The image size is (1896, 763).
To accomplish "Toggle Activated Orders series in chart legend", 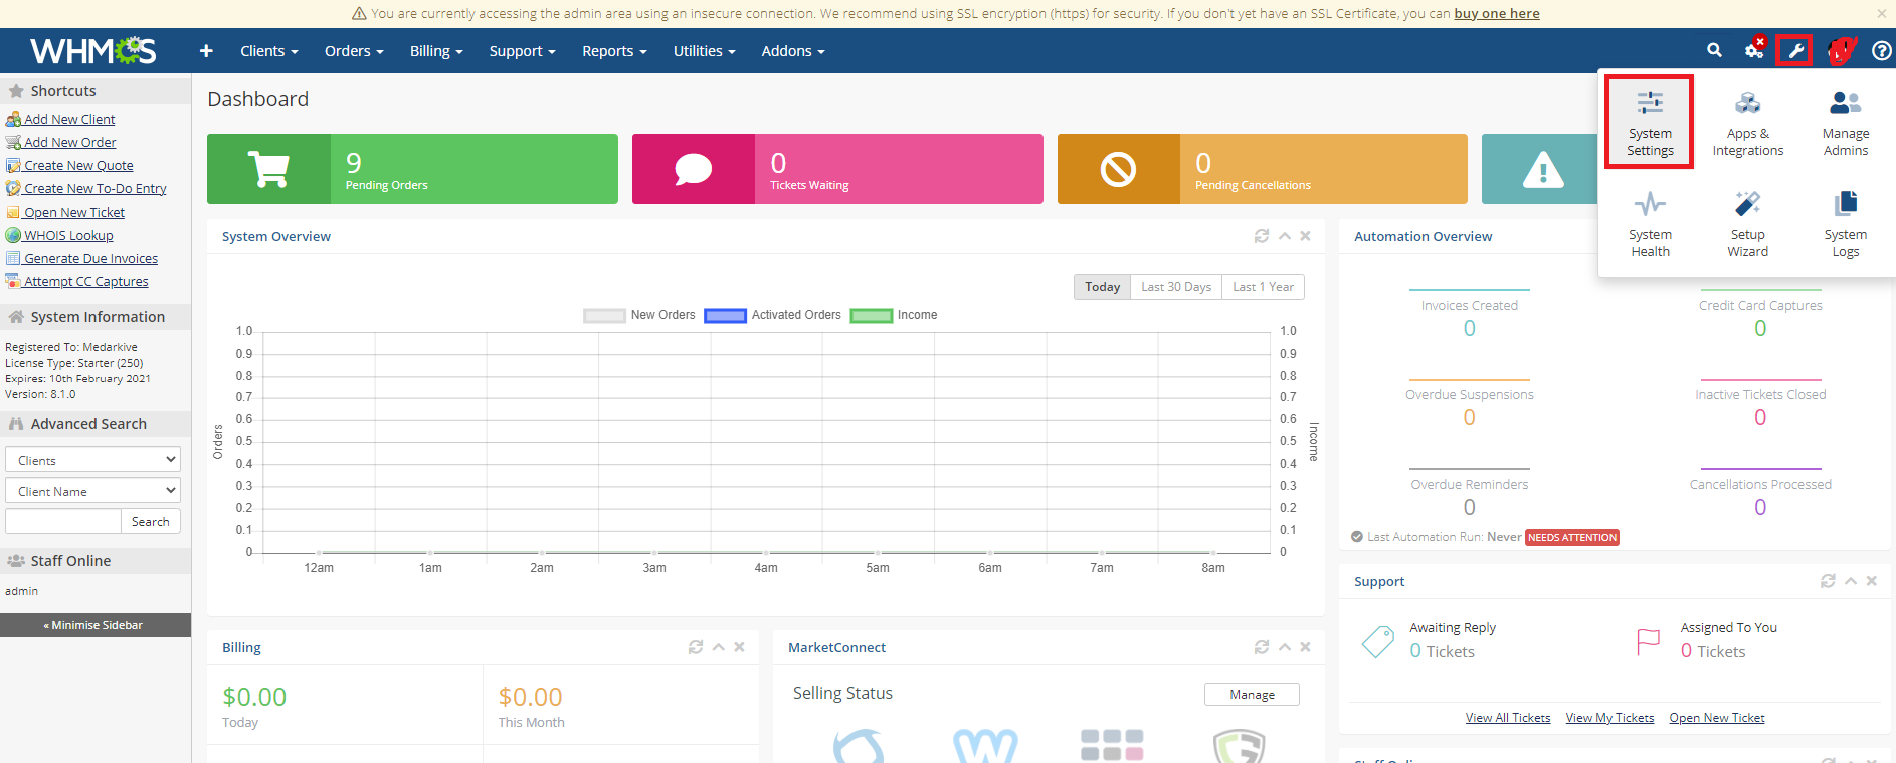I will pos(773,315).
